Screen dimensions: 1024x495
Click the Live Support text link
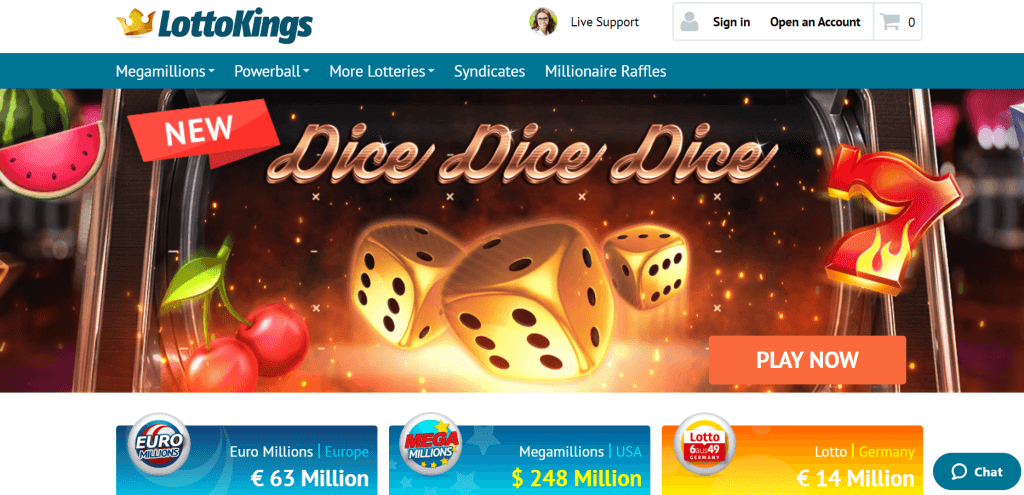[605, 22]
